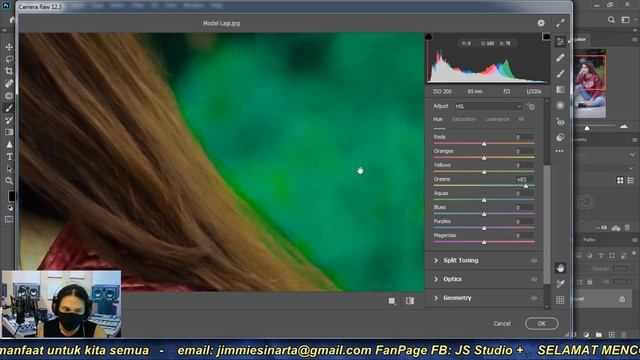Click the 'ISO 200' exposure info text
The width and height of the screenshot is (640, 360).
442,92
